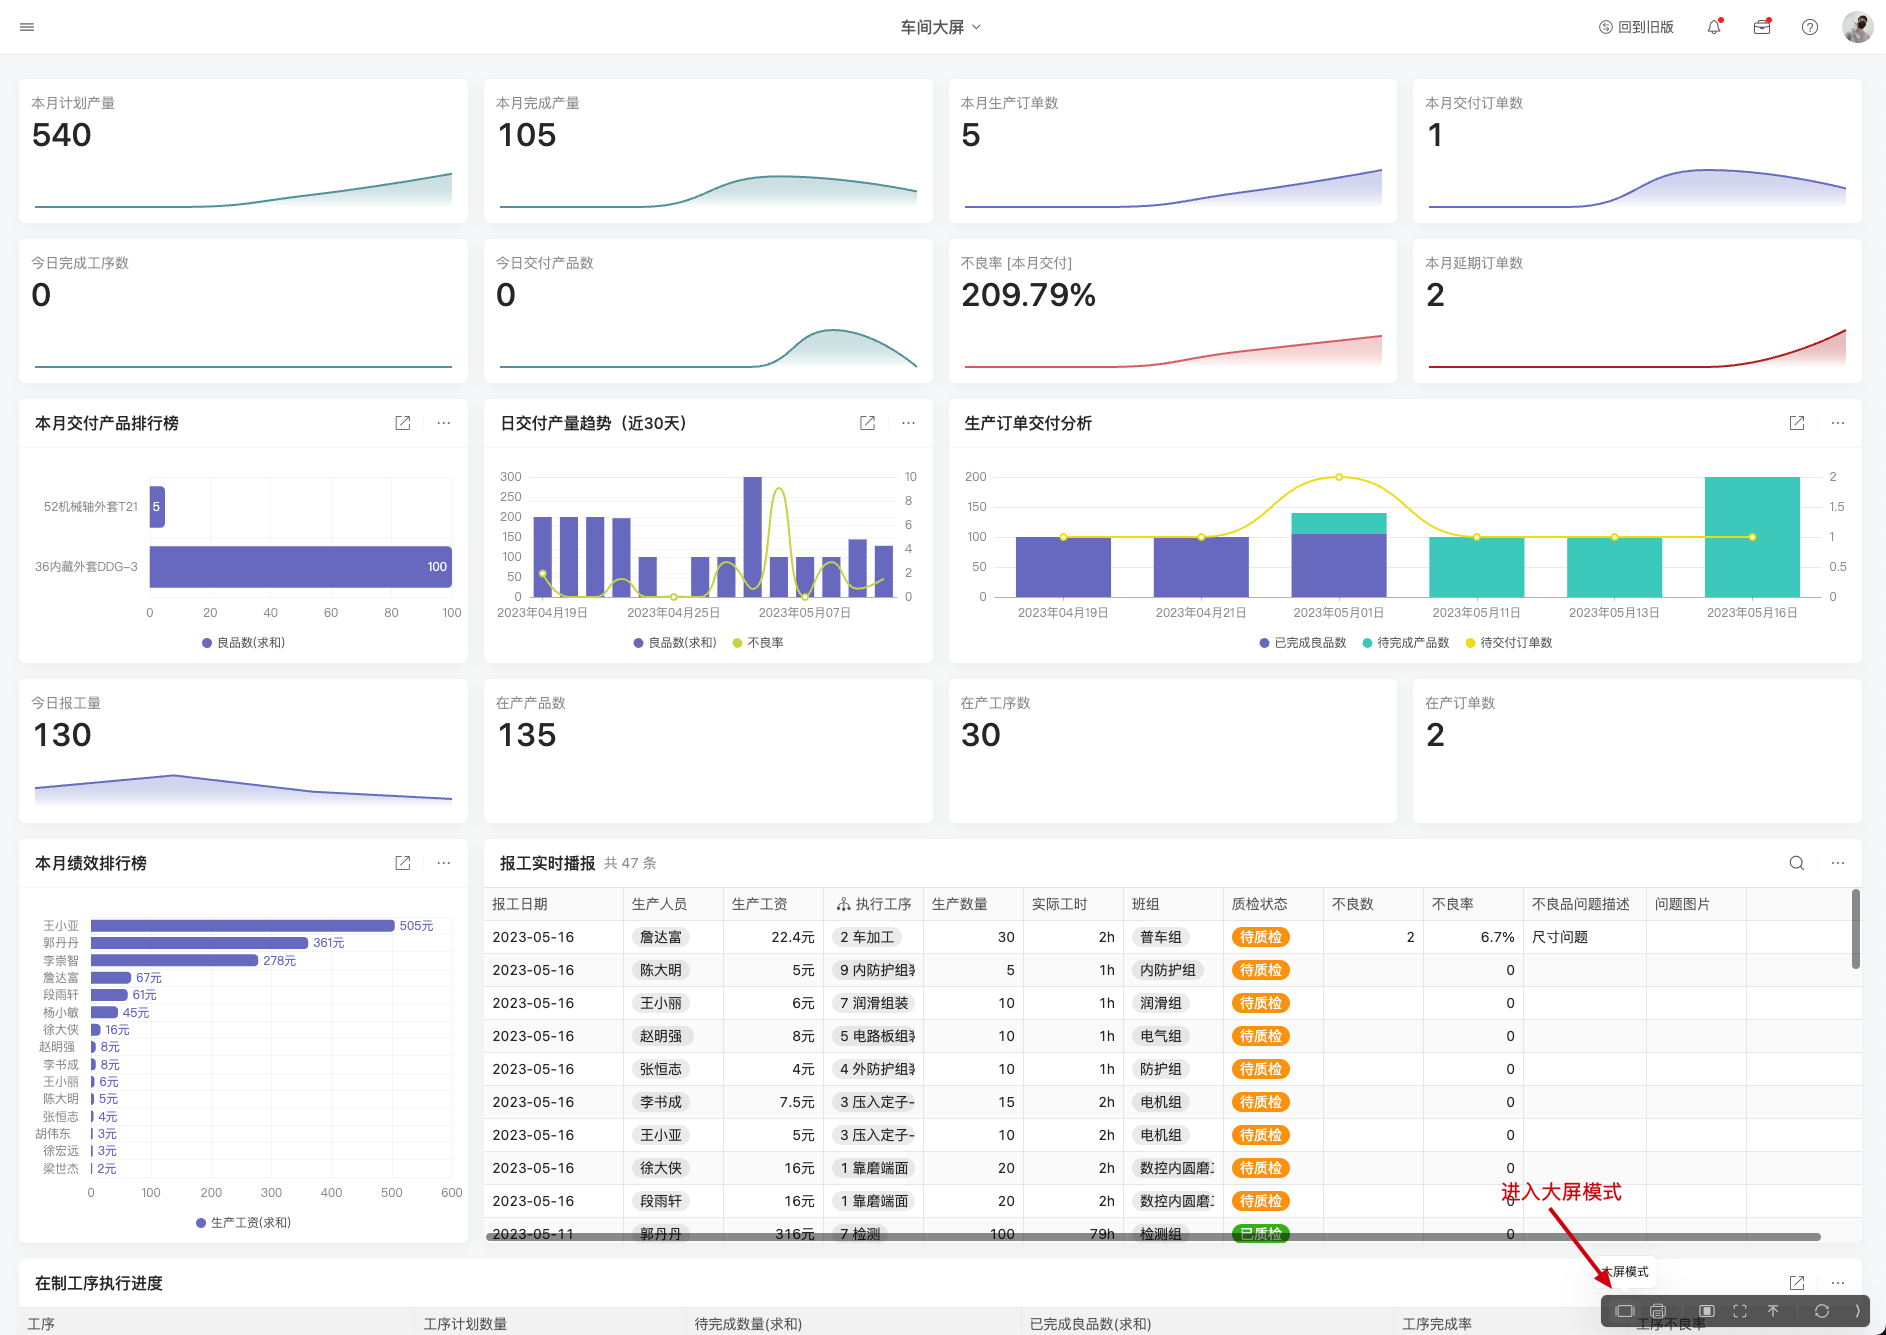1886x1335 pixels.
Task: Click the refresh icon in floating toolbar
Action: click(1822, 1311)
